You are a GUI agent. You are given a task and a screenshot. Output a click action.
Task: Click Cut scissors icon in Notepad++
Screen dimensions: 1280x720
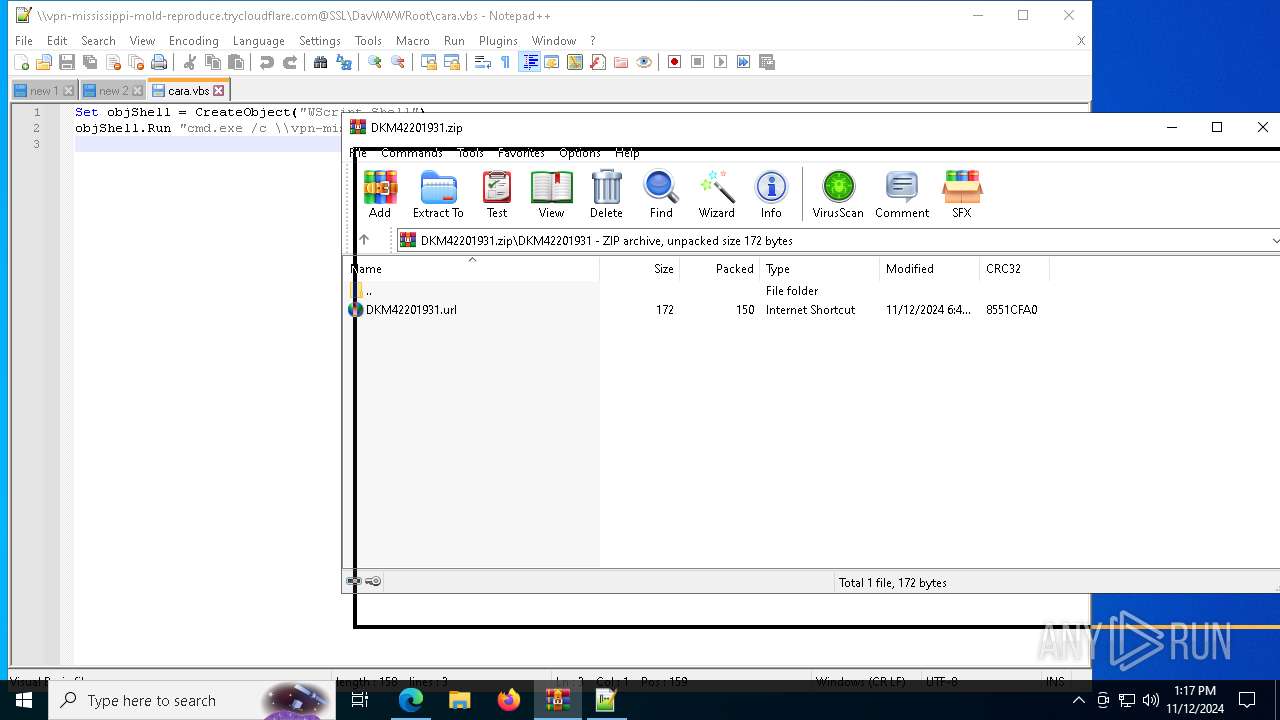click(190, 62)
